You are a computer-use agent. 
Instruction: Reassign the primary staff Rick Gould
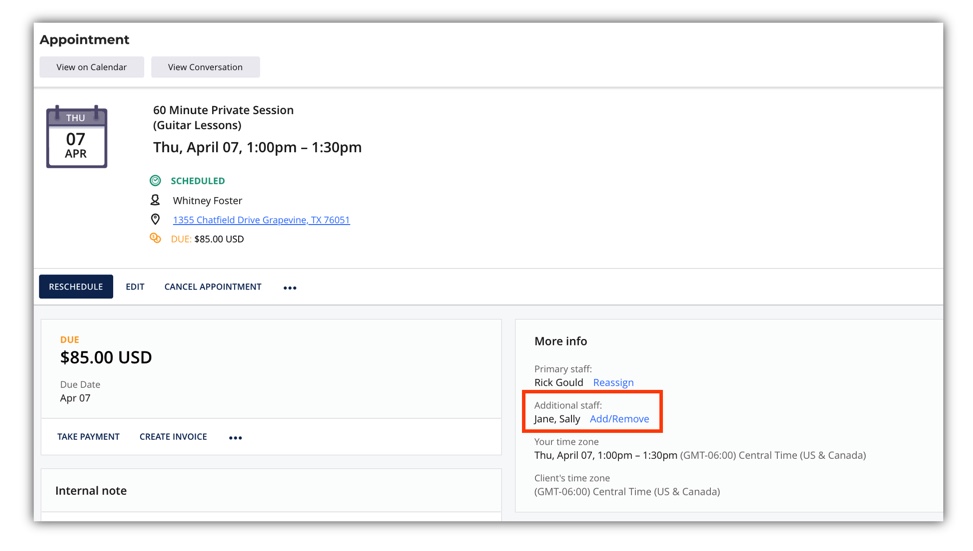pyautogui.click(x=613, y=383)
